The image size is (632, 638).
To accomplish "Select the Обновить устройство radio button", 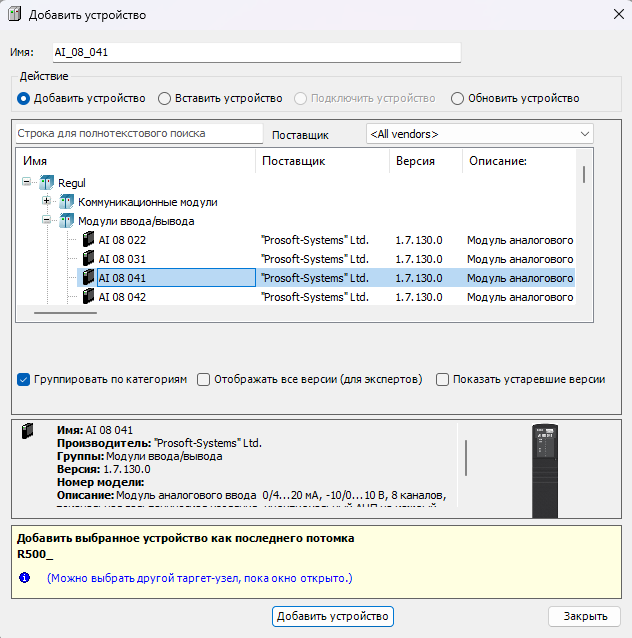I will pos(457,99).
